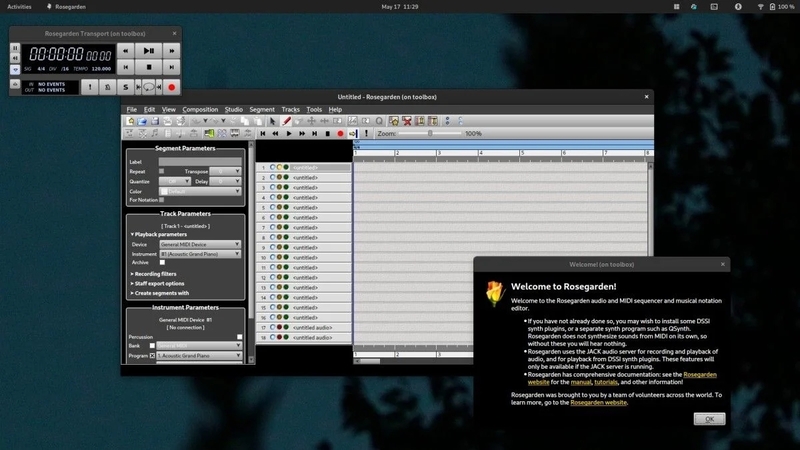The width and height of the screenshot is (800, 450).
Task: Open the Studio menu
Action: pyautogui.click(x=234, y=109)
